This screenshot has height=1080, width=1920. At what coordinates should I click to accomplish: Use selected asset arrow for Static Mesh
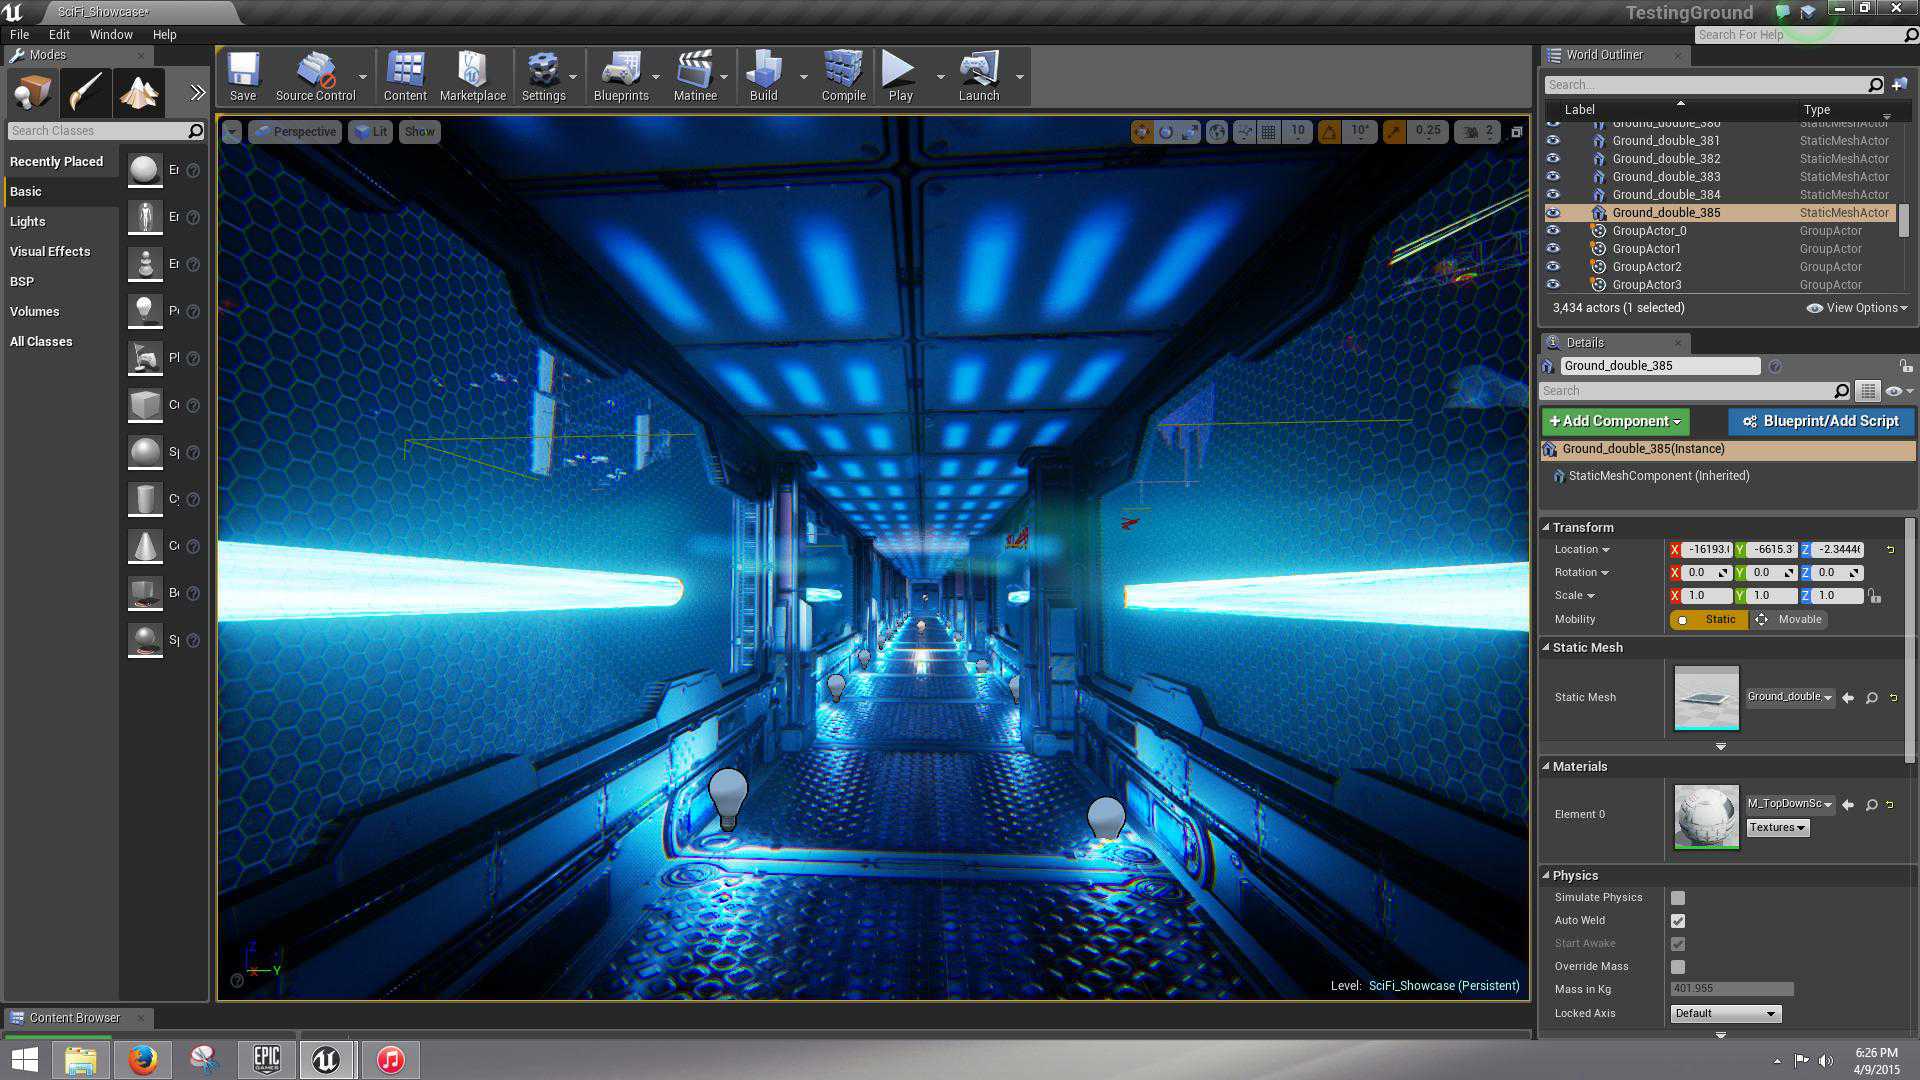pos(1848,698)
